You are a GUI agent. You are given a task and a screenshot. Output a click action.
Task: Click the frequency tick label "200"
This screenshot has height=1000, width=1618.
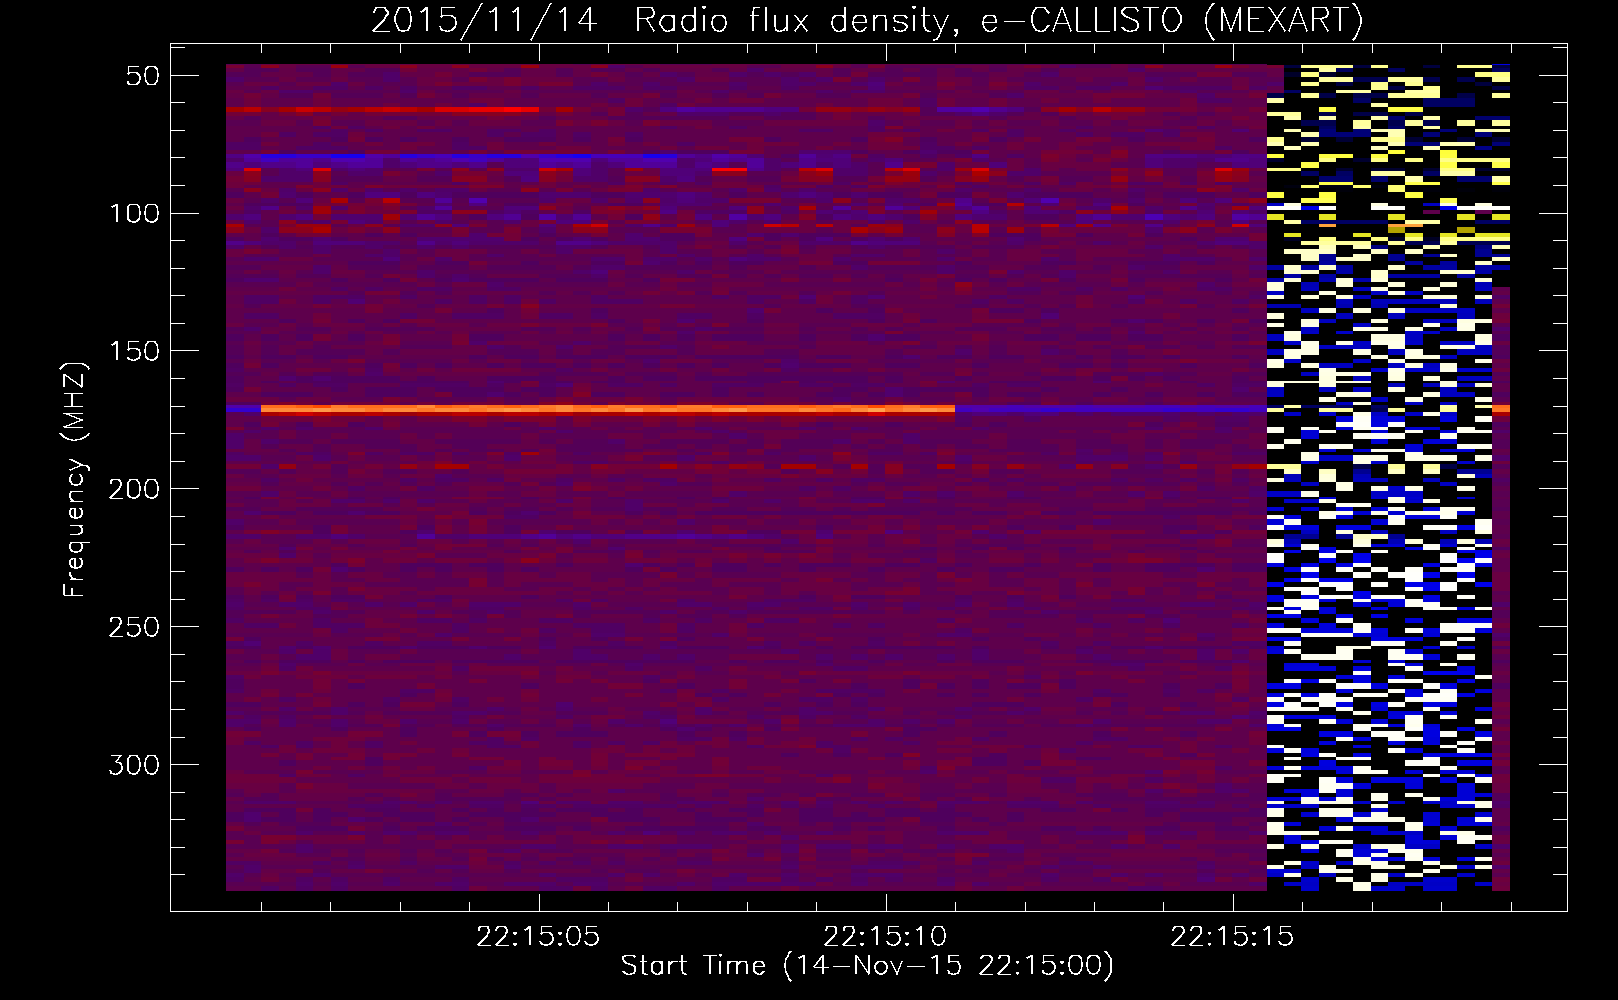pos(135,488)
